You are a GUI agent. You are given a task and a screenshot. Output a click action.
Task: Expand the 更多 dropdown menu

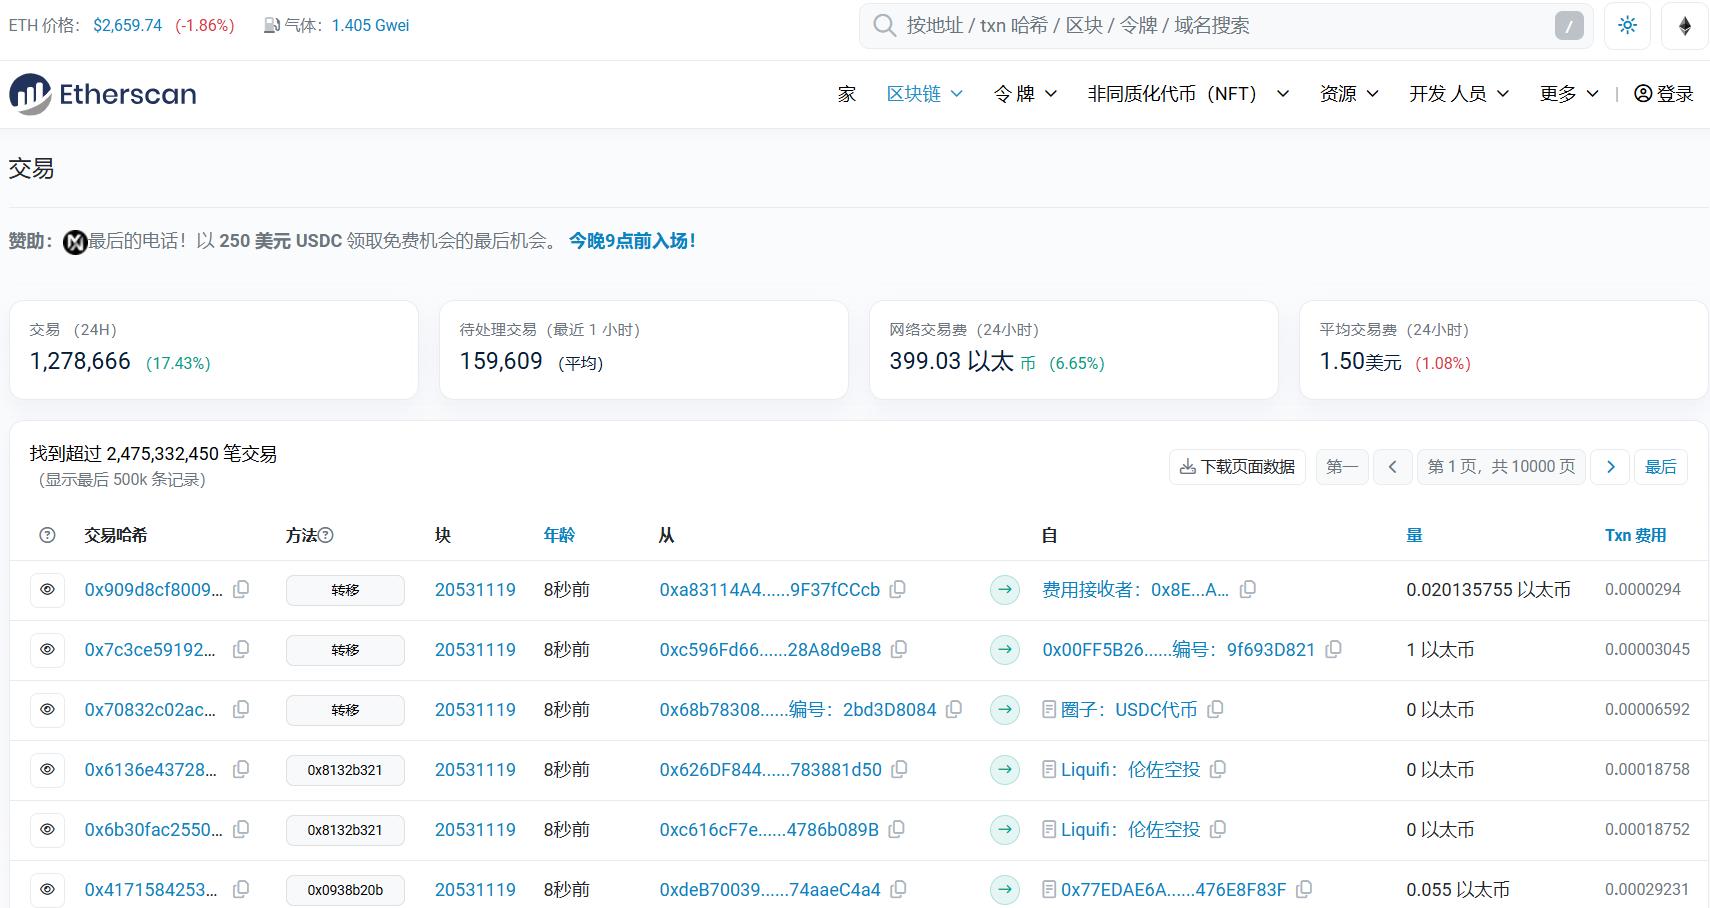pyautogui.click(x=1569, y=94)
